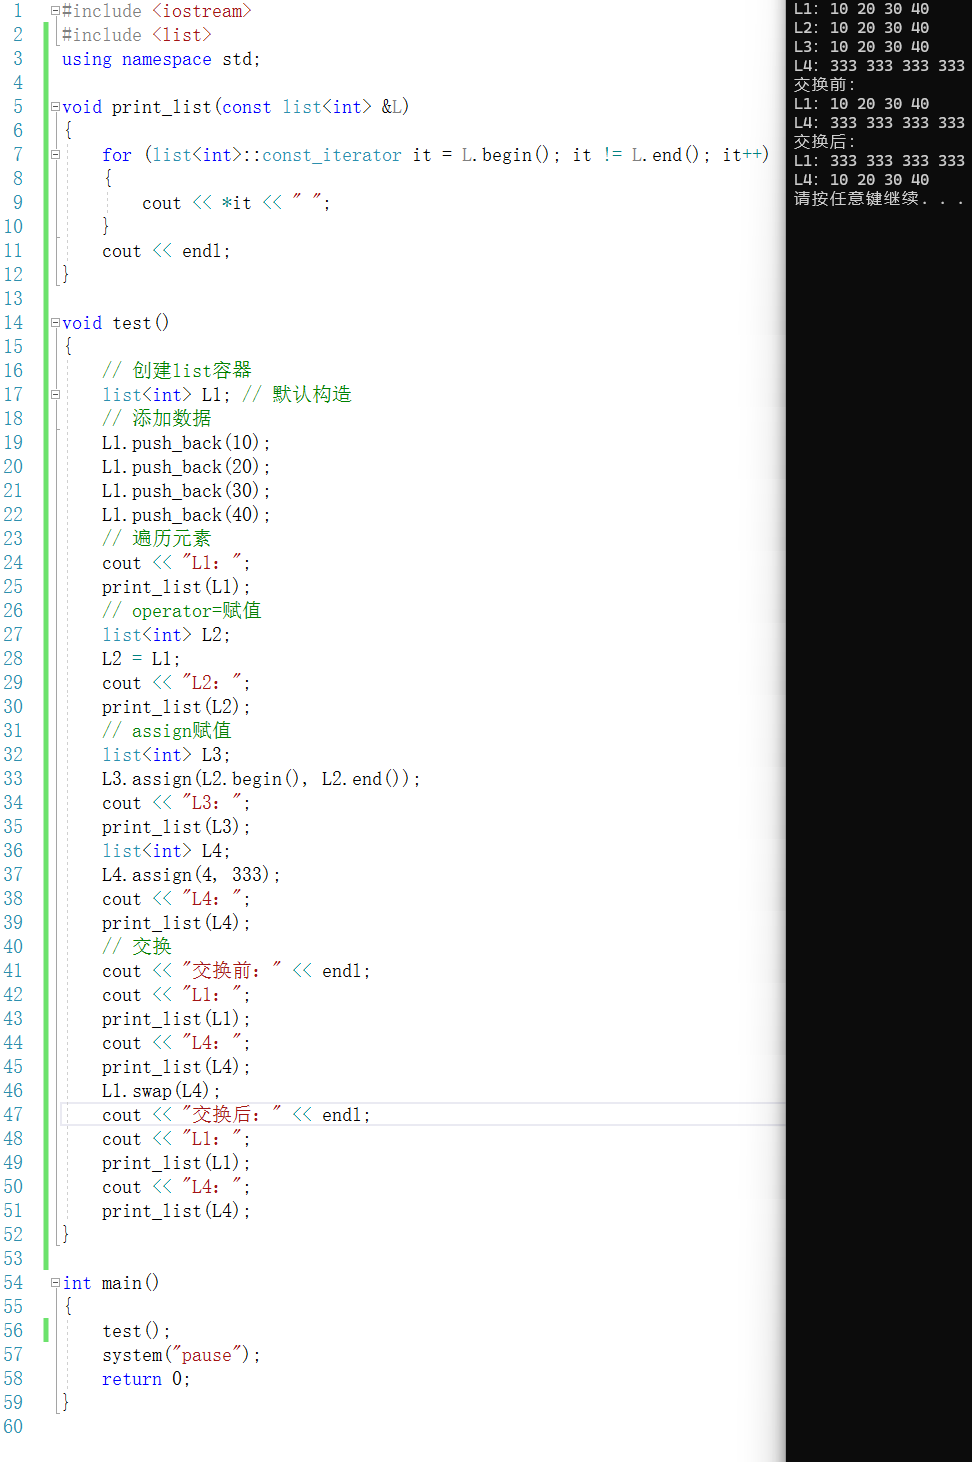This screenshot has width=972, height=1462.
Task: Click comment '添加数据'
Action: [x=157, y=419]
